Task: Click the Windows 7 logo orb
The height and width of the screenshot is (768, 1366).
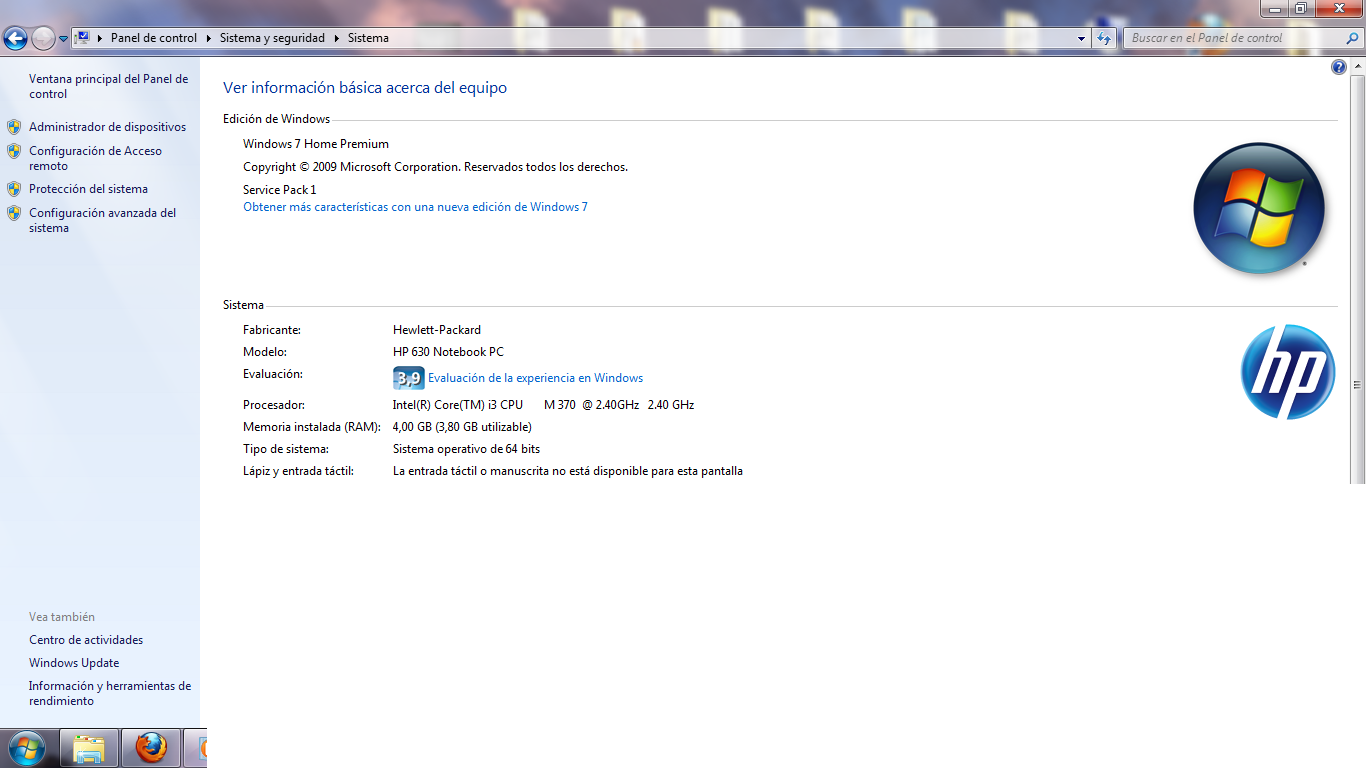Action: coord(1259,209)
